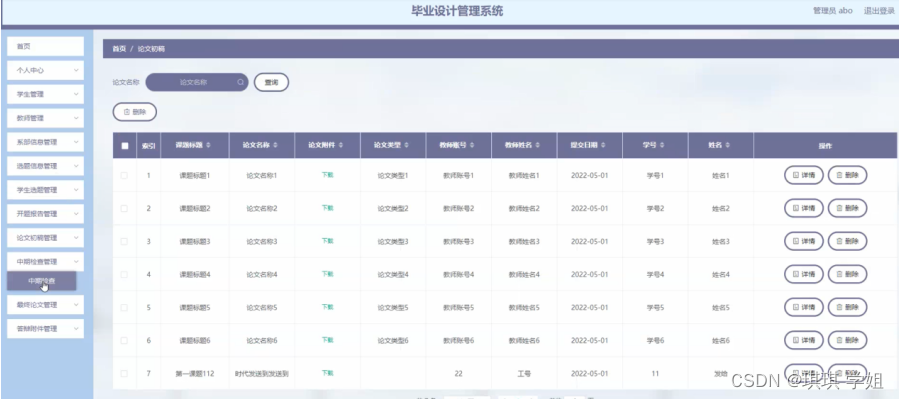Sort table by 教师姓名 column arrows

point(538,146)
